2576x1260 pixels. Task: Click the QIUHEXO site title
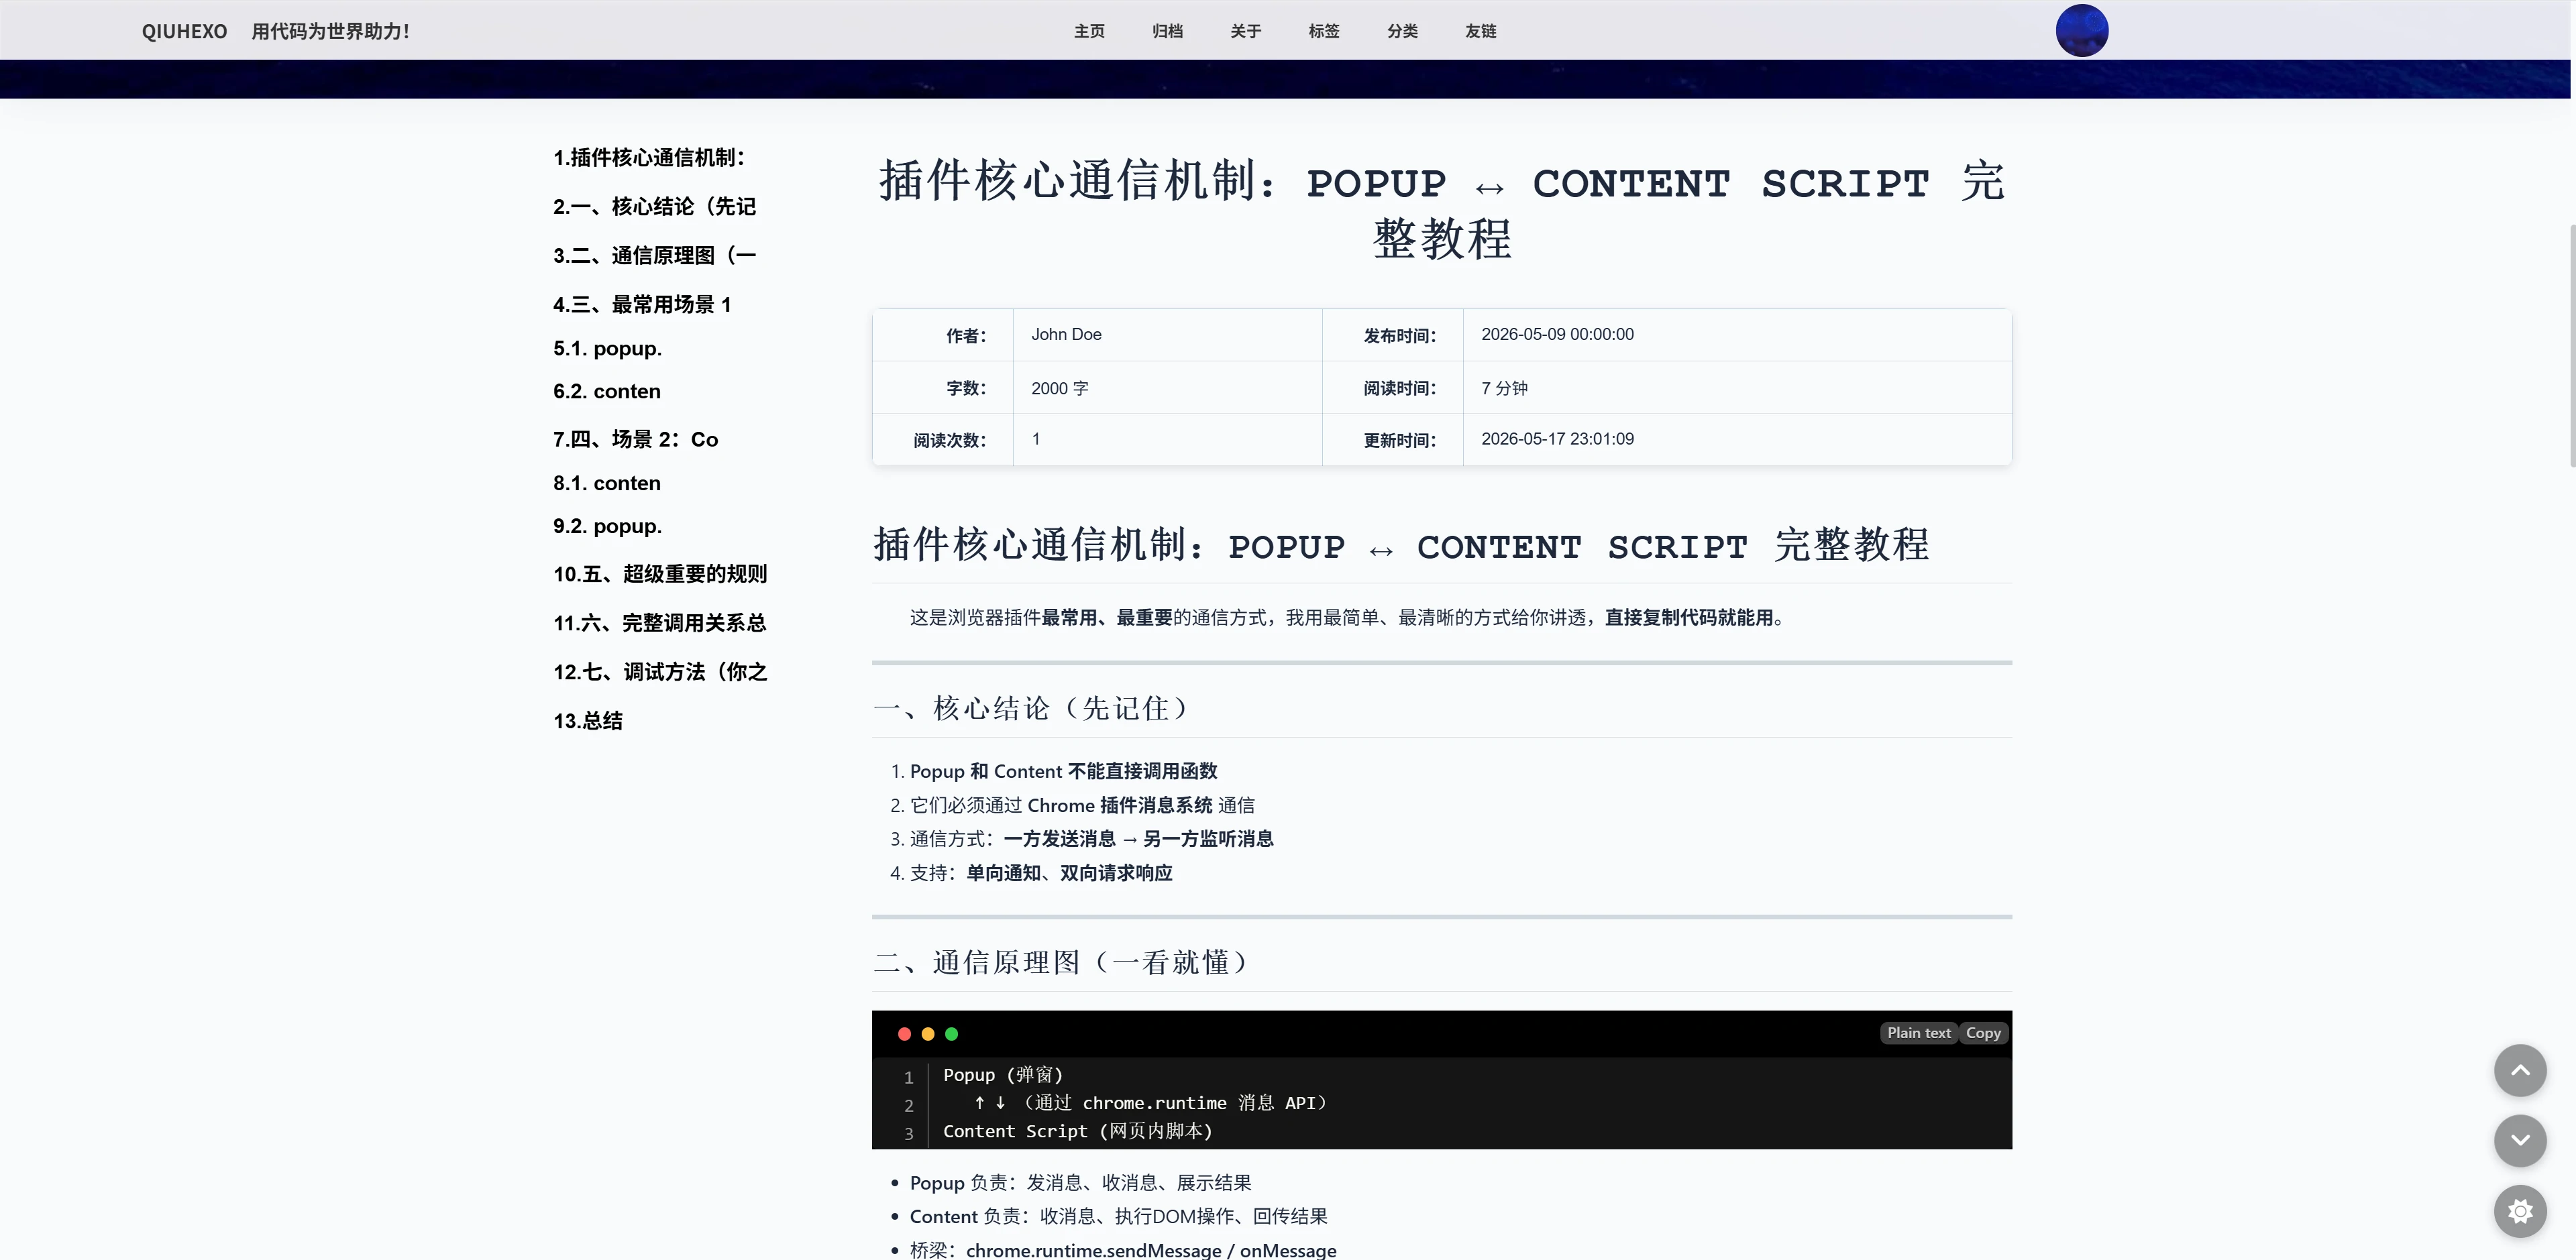point(184,31)
